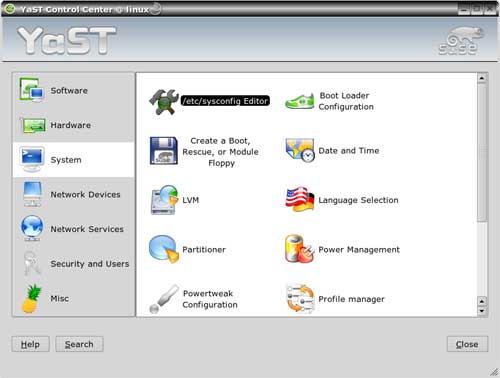Open the Language Selection label
500x378 pixels.
coord(358,200)
